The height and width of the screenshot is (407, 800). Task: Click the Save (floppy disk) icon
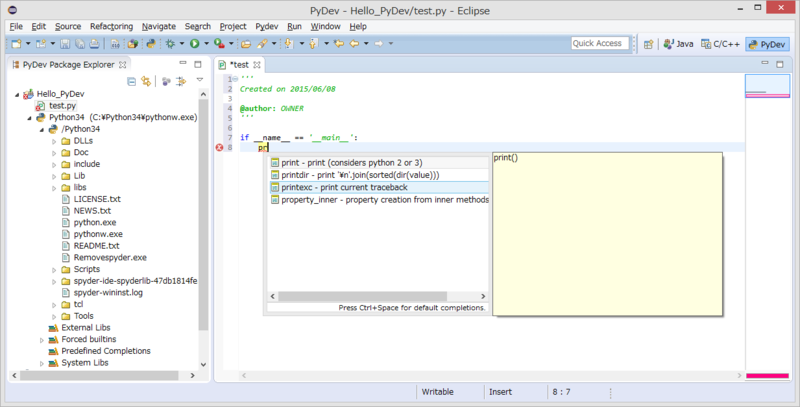[65, 44]
